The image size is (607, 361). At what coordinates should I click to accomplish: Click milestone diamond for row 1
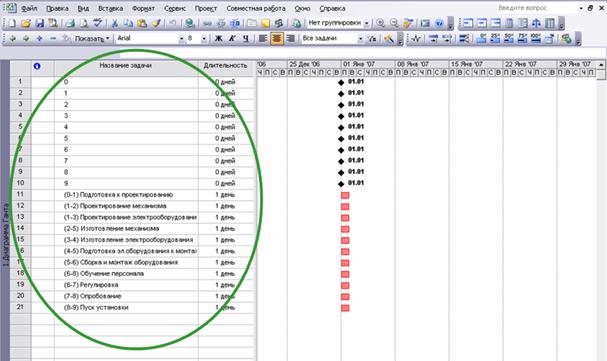341,82
